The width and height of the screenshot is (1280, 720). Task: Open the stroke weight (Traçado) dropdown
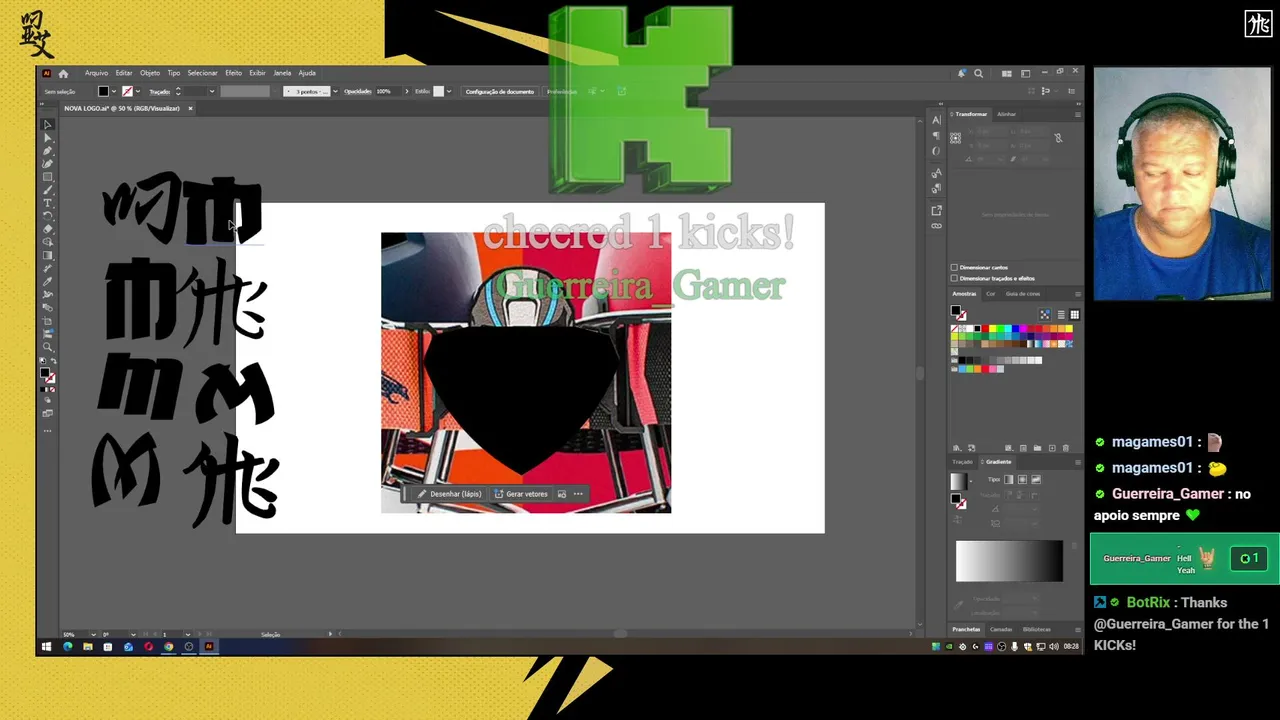pyautogui.click(x=212, y=91)
